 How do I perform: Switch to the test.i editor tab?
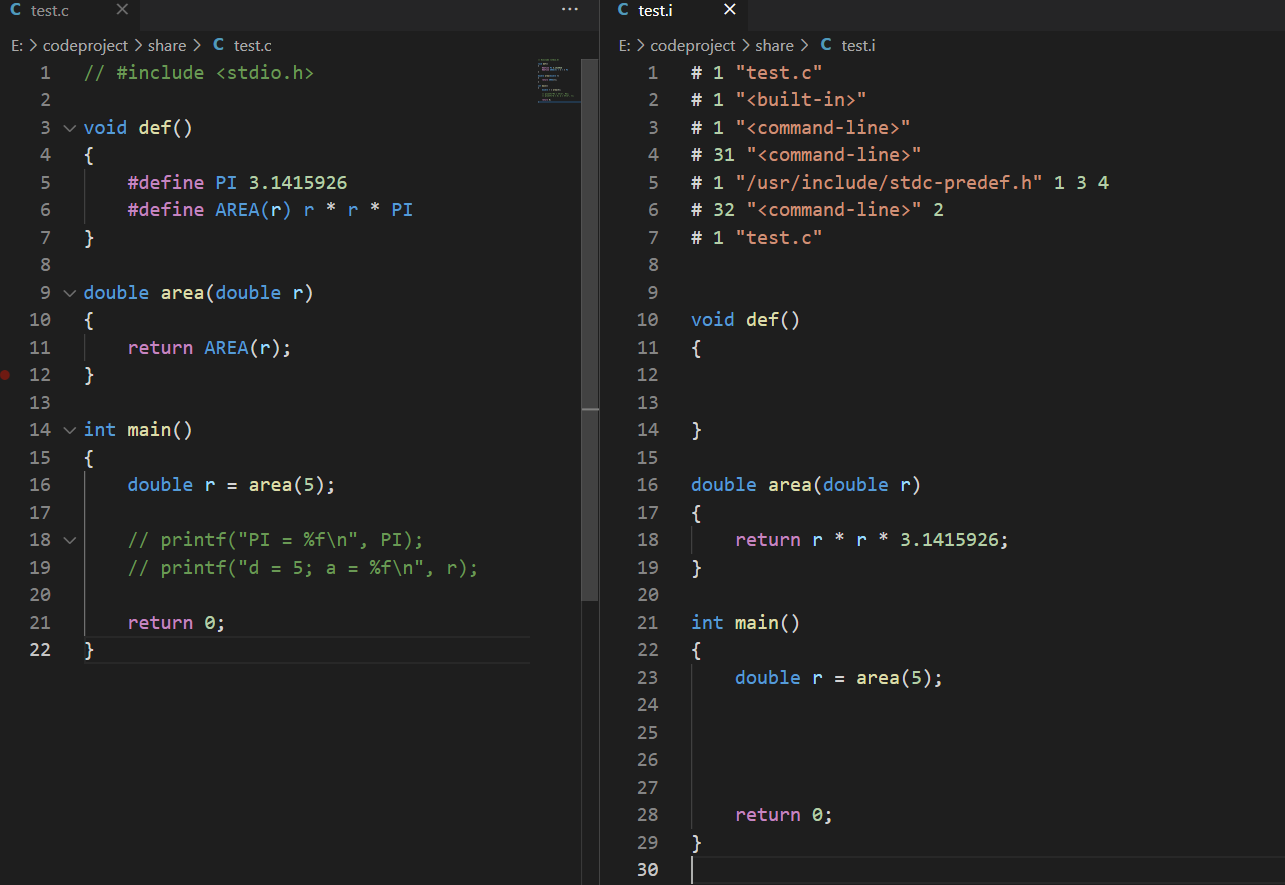pos(674,10)
